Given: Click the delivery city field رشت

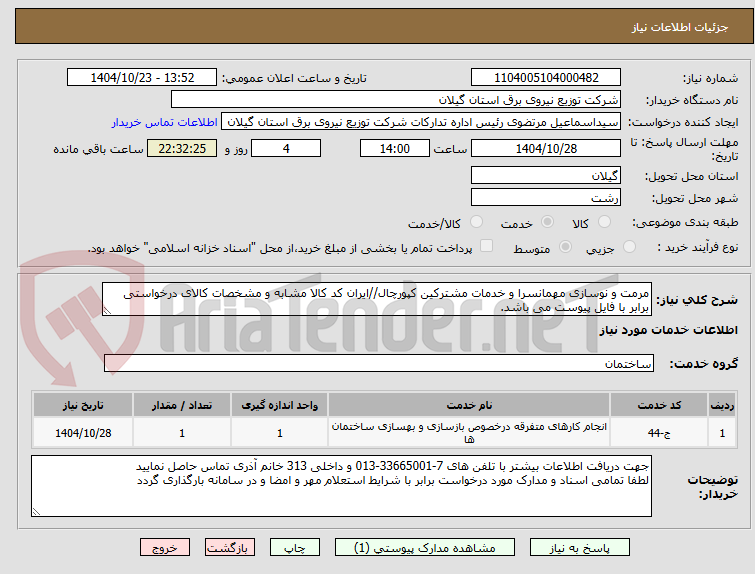Looking at the screenshot, I should (x=546, y=197).
